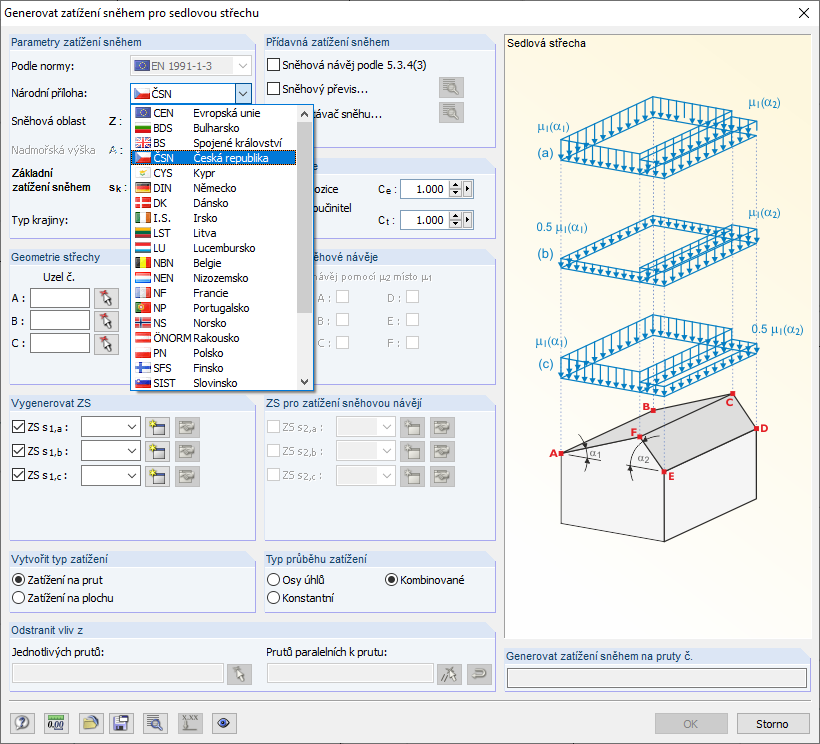Viewport: 820px width, 744px height.
Task: Select Zatížení na plochu radio button
Action: 18,598
